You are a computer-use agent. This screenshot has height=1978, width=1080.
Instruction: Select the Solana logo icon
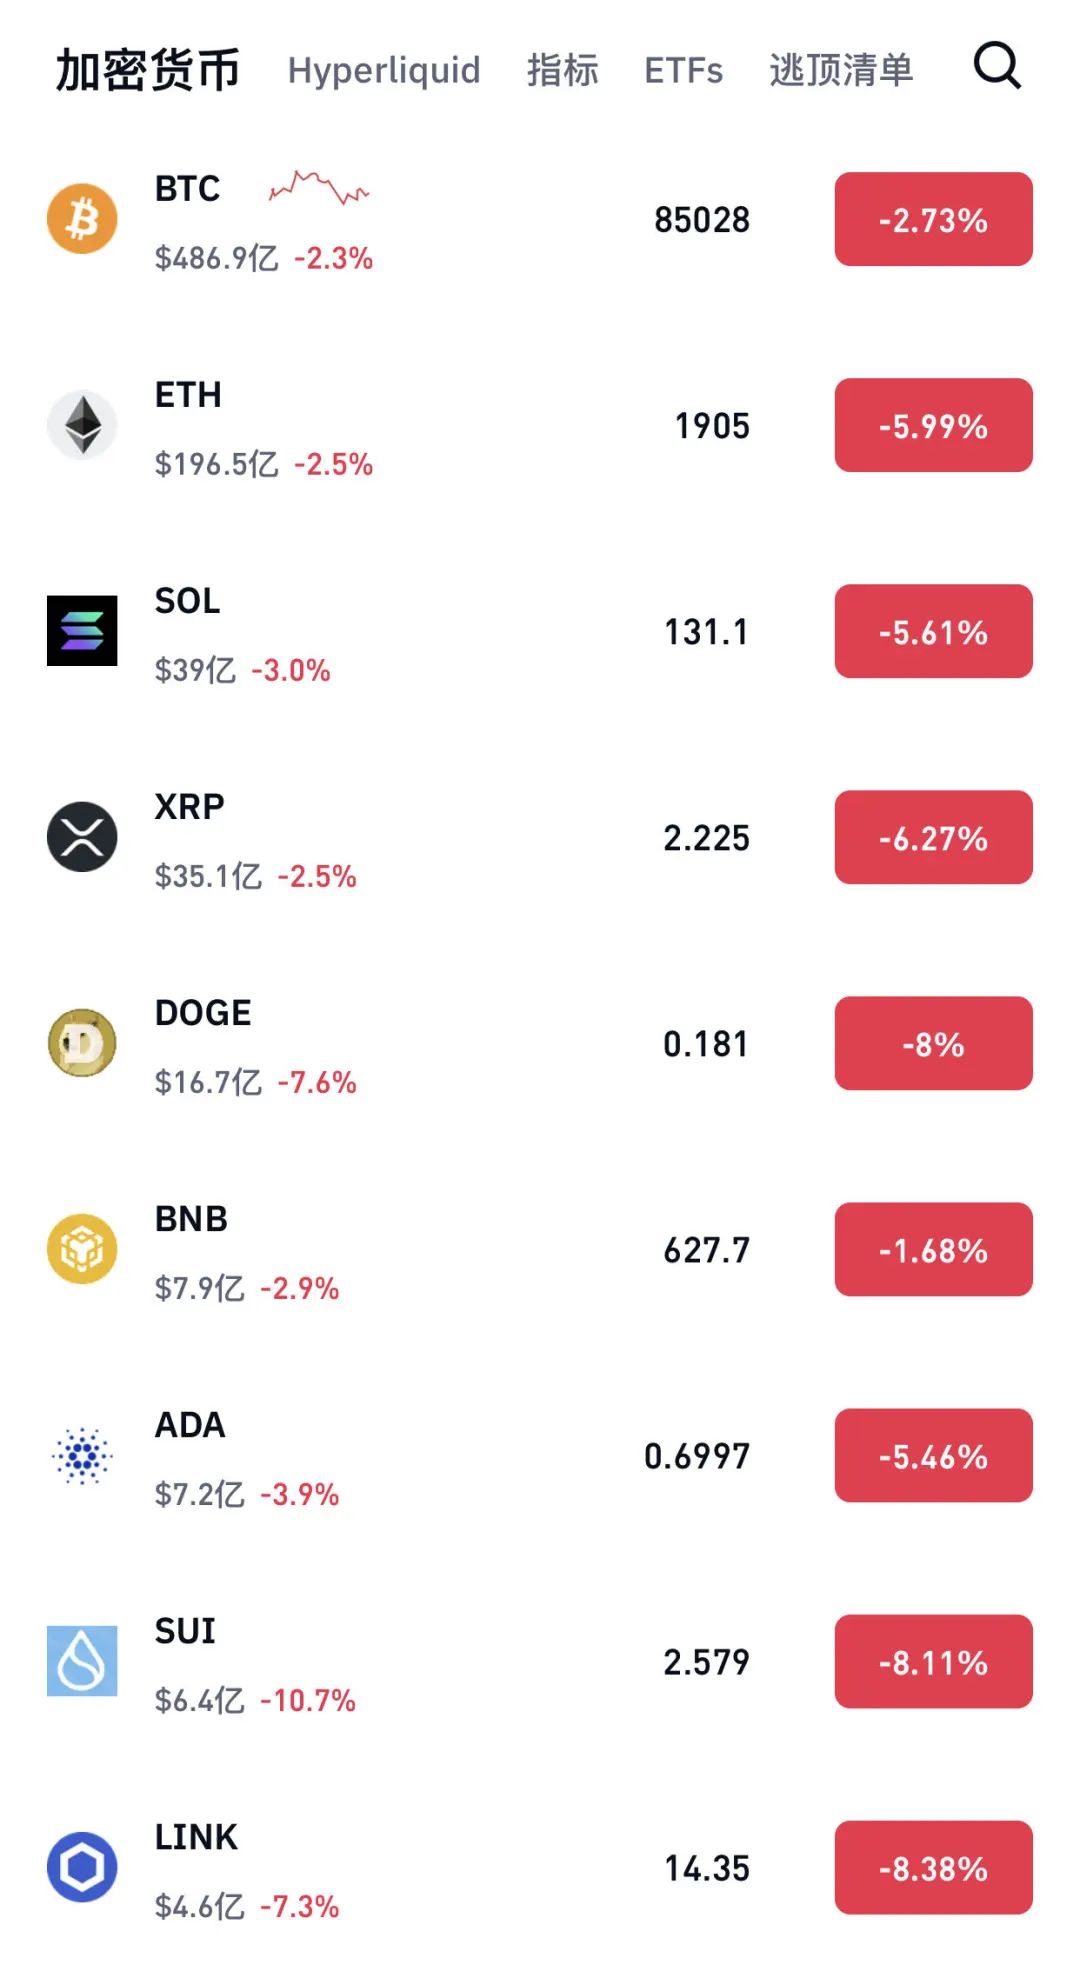(82, 631)
